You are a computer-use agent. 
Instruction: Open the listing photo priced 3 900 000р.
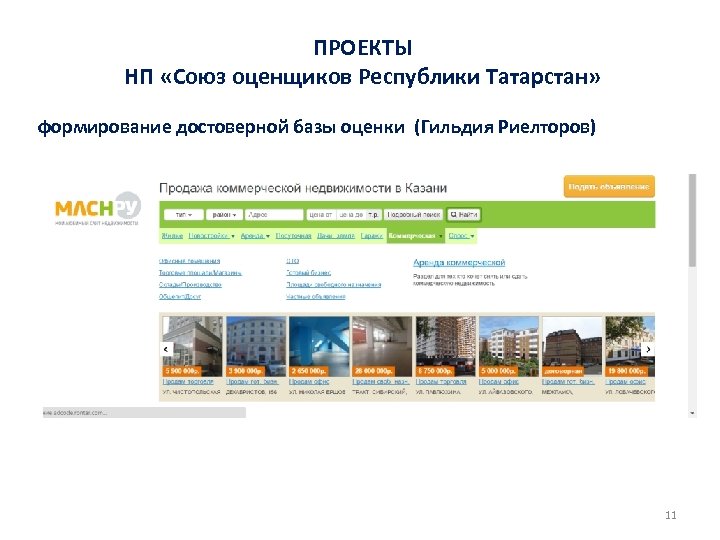tap(256, 346)
